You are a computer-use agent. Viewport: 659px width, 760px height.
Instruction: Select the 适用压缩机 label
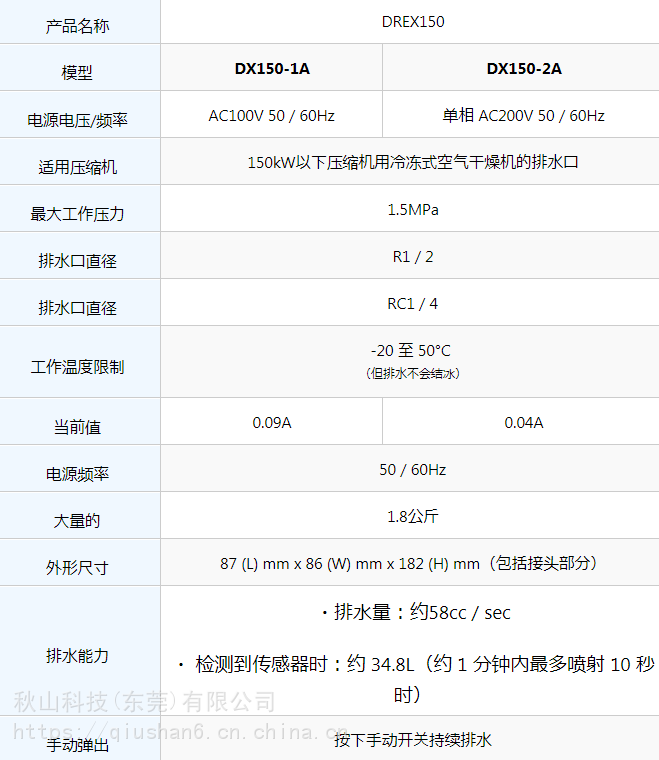78,167
